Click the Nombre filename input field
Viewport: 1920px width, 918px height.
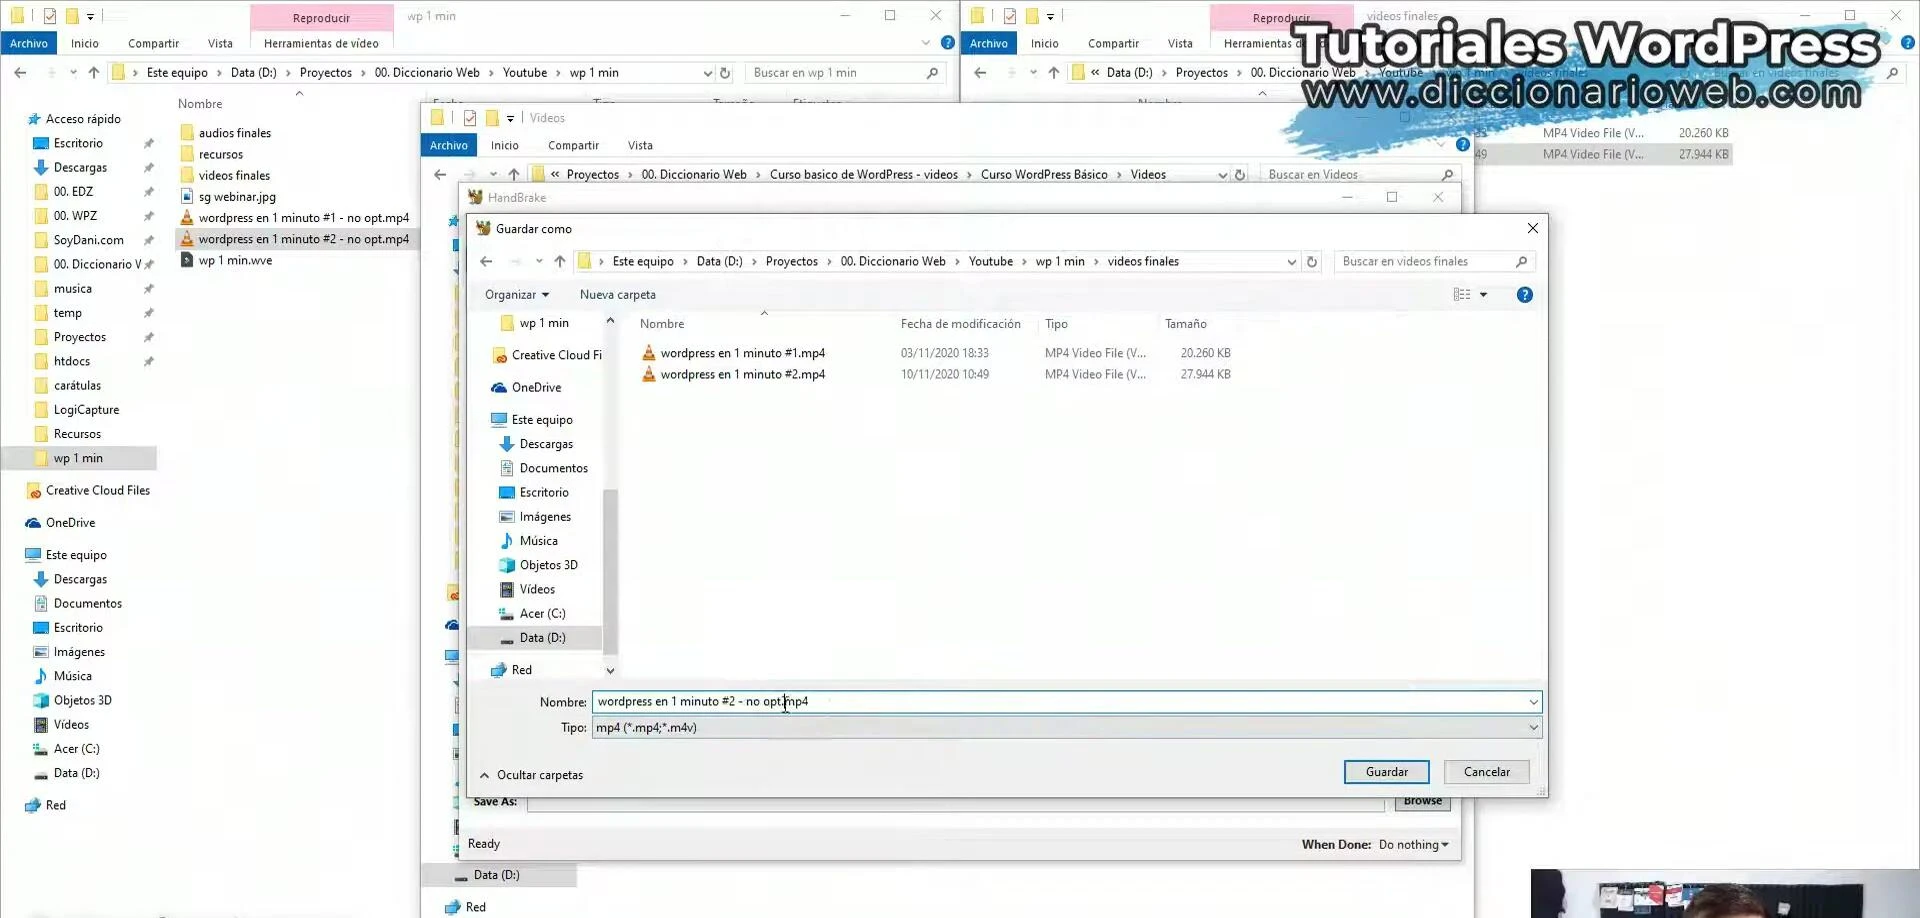1058,702
